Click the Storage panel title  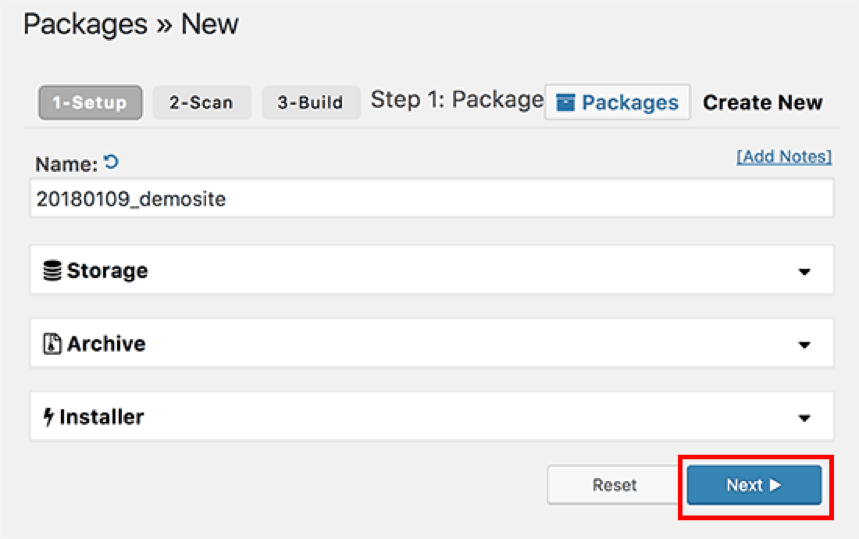[x=107, y=271]
